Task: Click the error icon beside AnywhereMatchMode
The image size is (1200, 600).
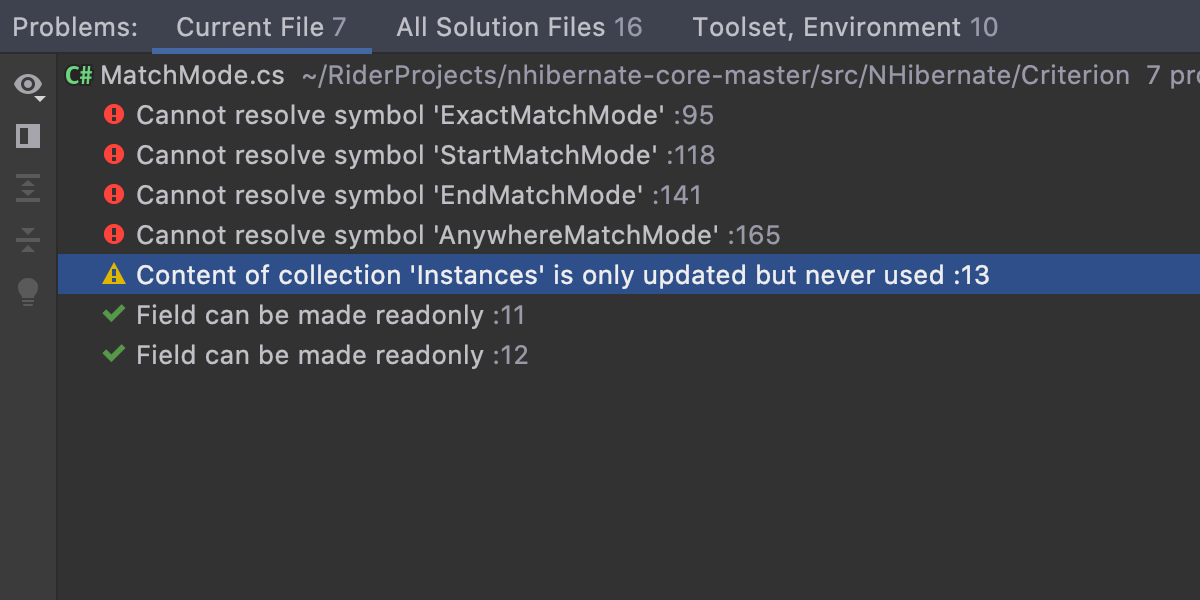Action: [x=114, y=236]
